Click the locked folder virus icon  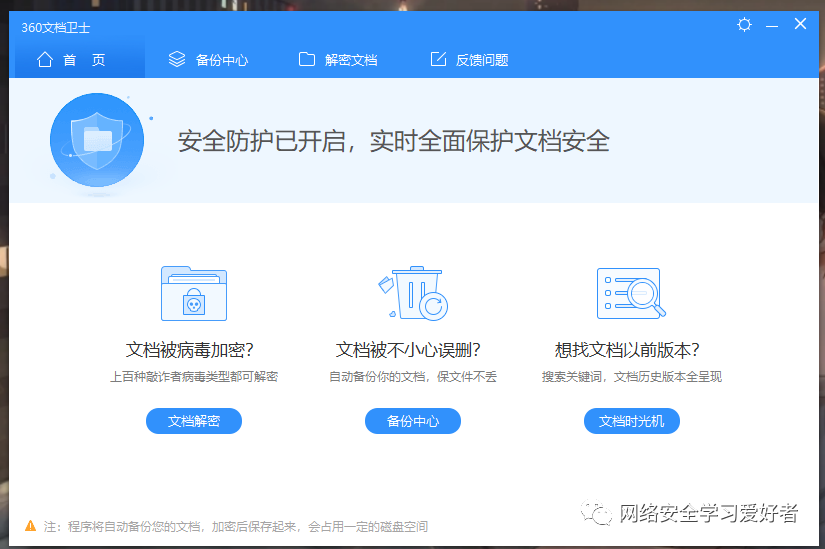pos(194,293)
